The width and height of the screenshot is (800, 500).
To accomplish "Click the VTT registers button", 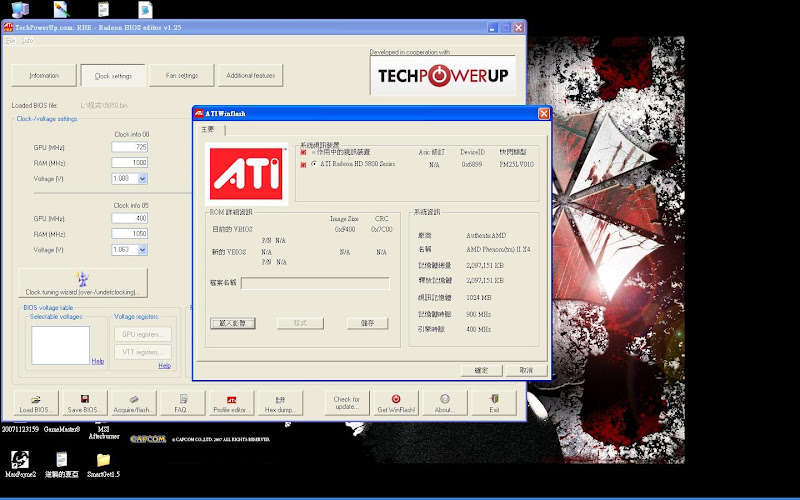I will point(143,352).
